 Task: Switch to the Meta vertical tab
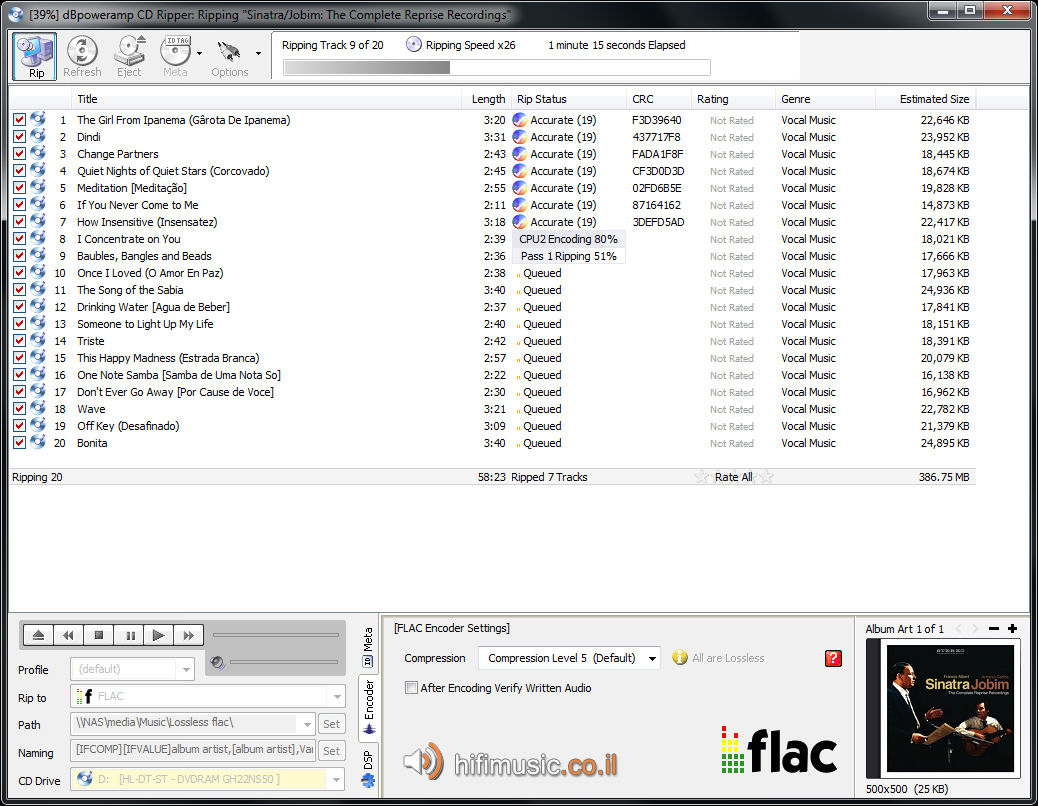tap(368, 647)
